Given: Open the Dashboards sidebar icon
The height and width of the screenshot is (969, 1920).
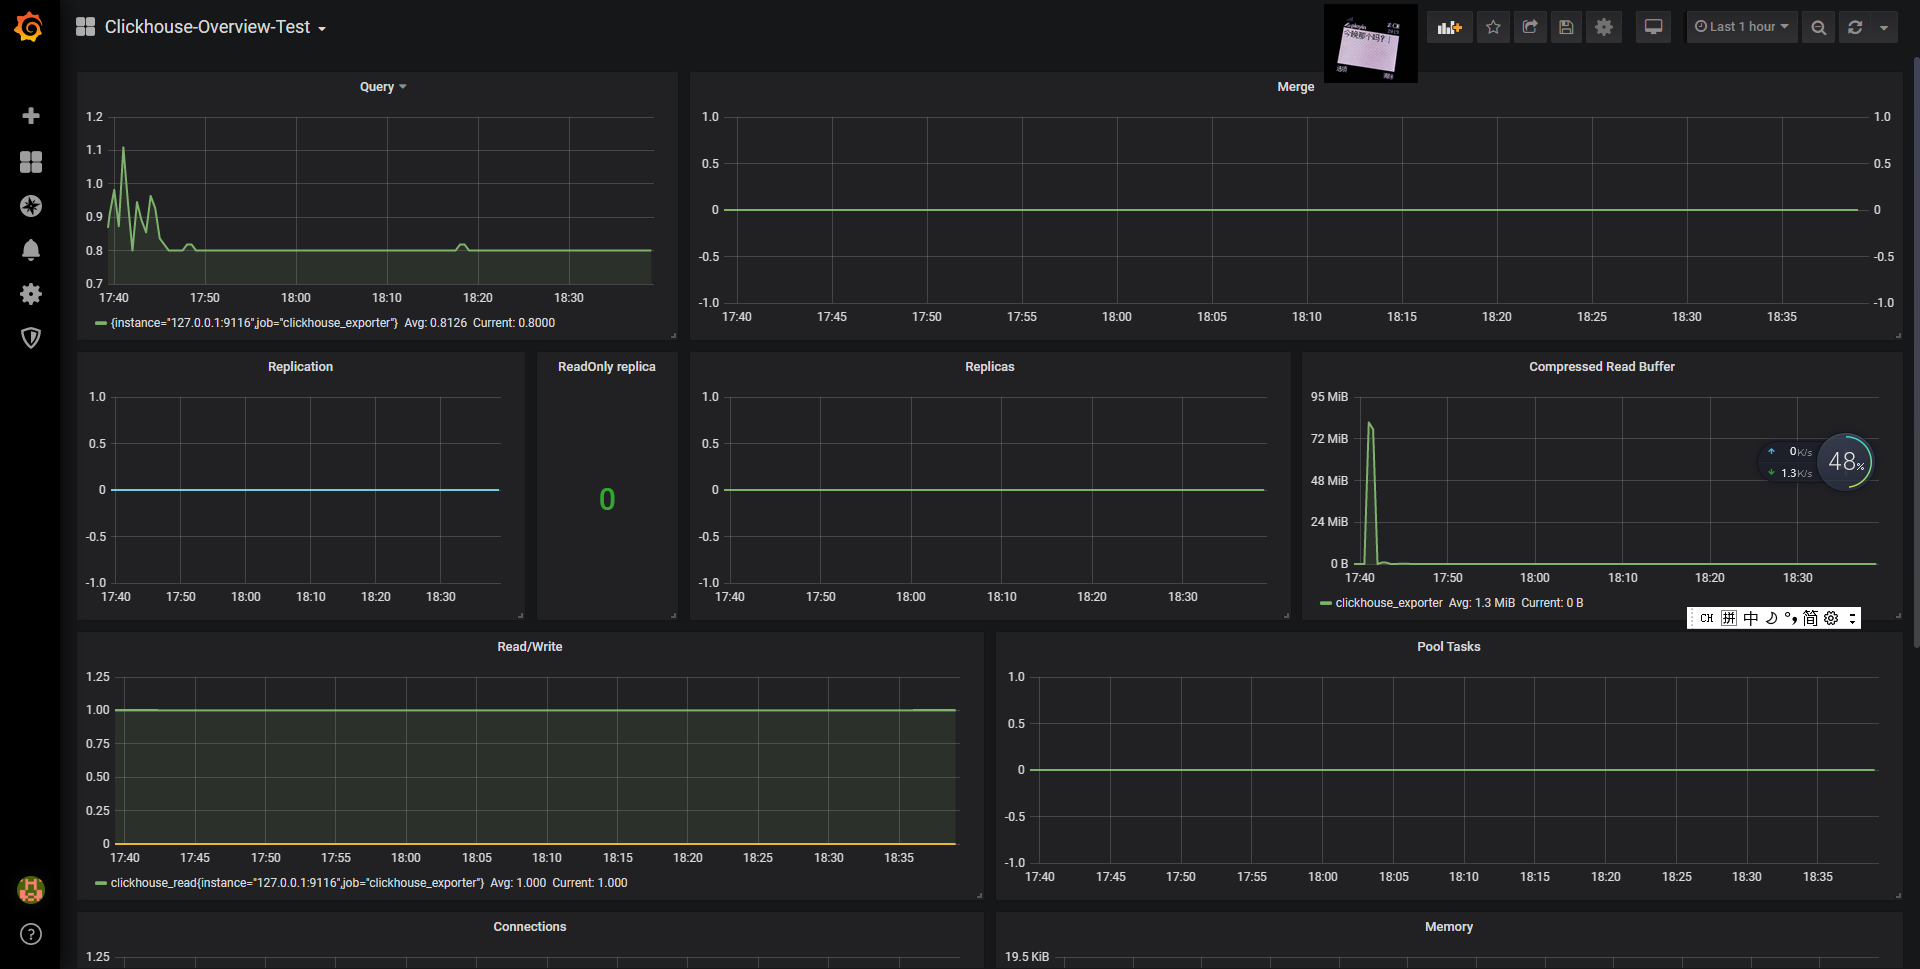Looking at the screenshot, I should [31, 162].
